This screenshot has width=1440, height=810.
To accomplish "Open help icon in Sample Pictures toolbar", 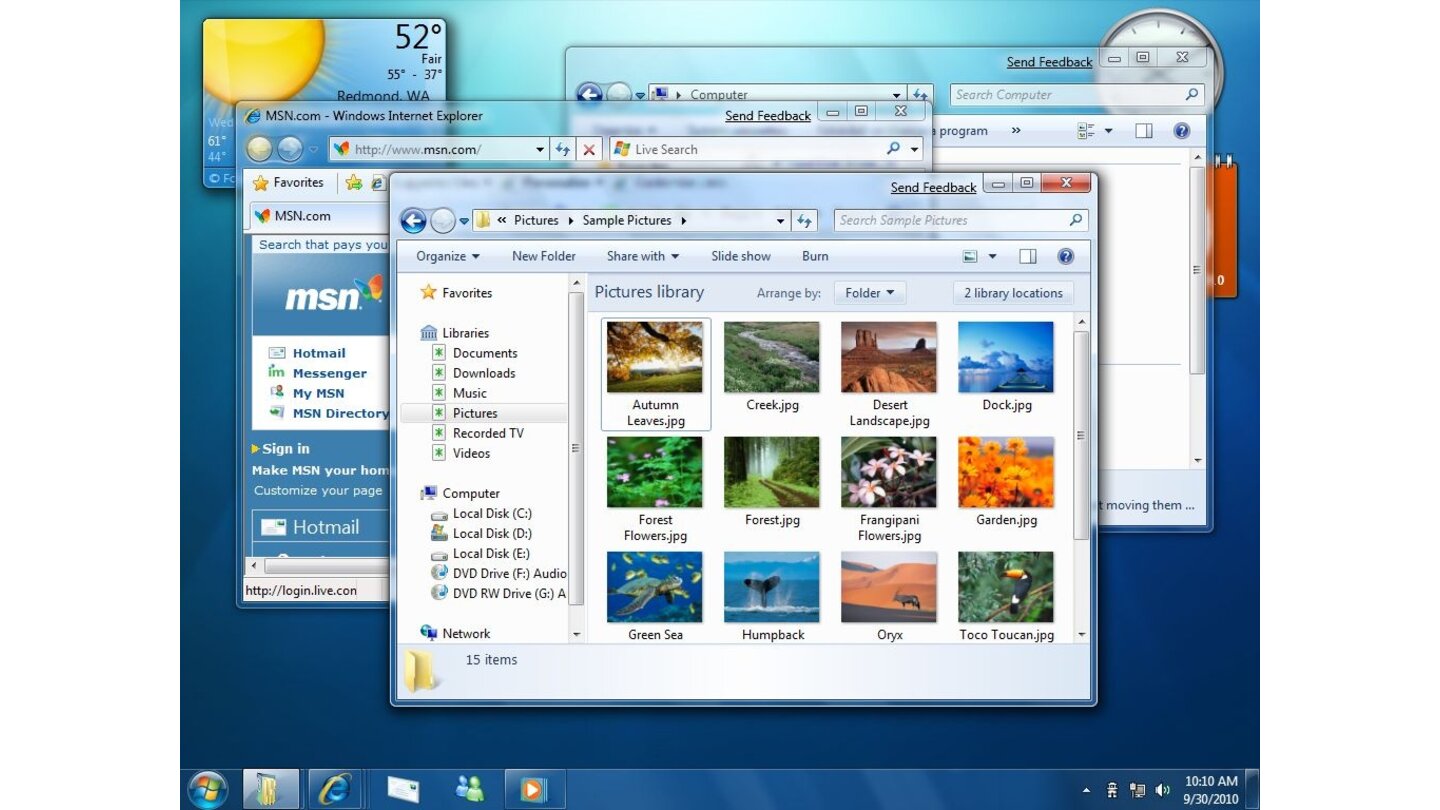I will pos(1066,257).
